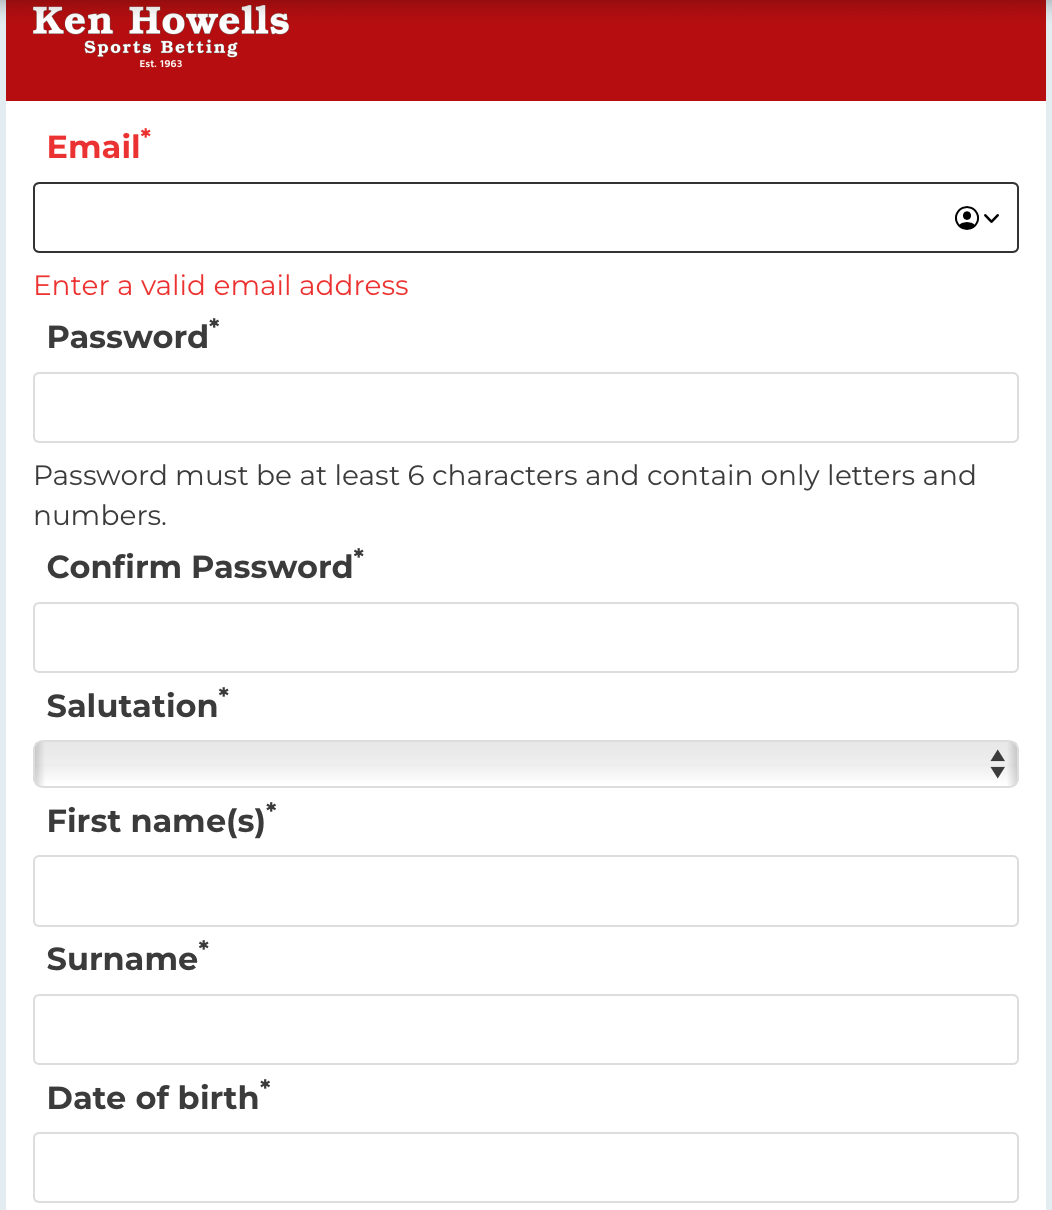Click inside the Surname field

pos(526,1029)
